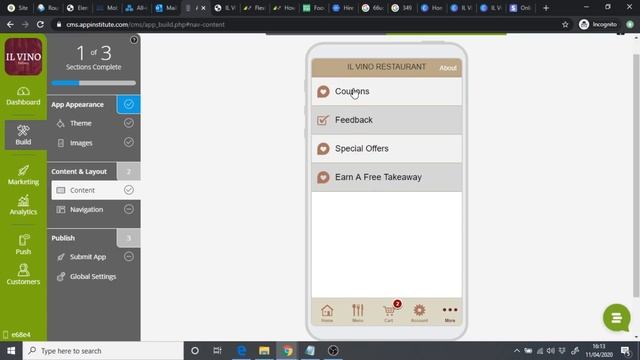Click the Earn A Free Takeaway icon
Screen dimensions: 640x360
323,177
